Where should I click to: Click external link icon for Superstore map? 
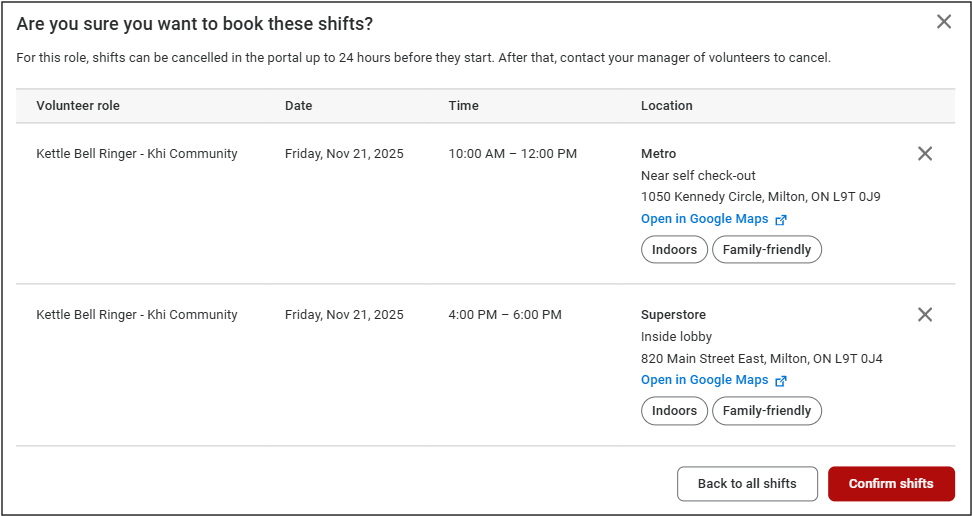(x=781, y=381)
